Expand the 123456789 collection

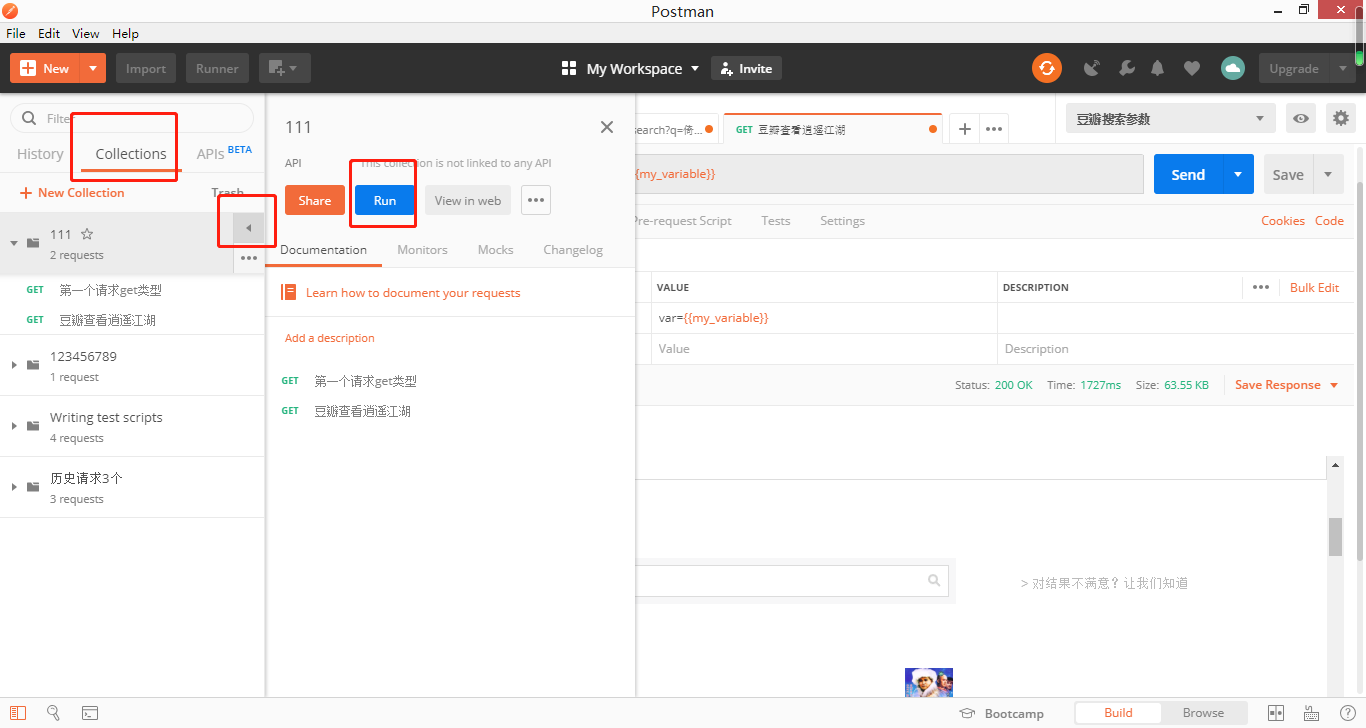(14, 365)
